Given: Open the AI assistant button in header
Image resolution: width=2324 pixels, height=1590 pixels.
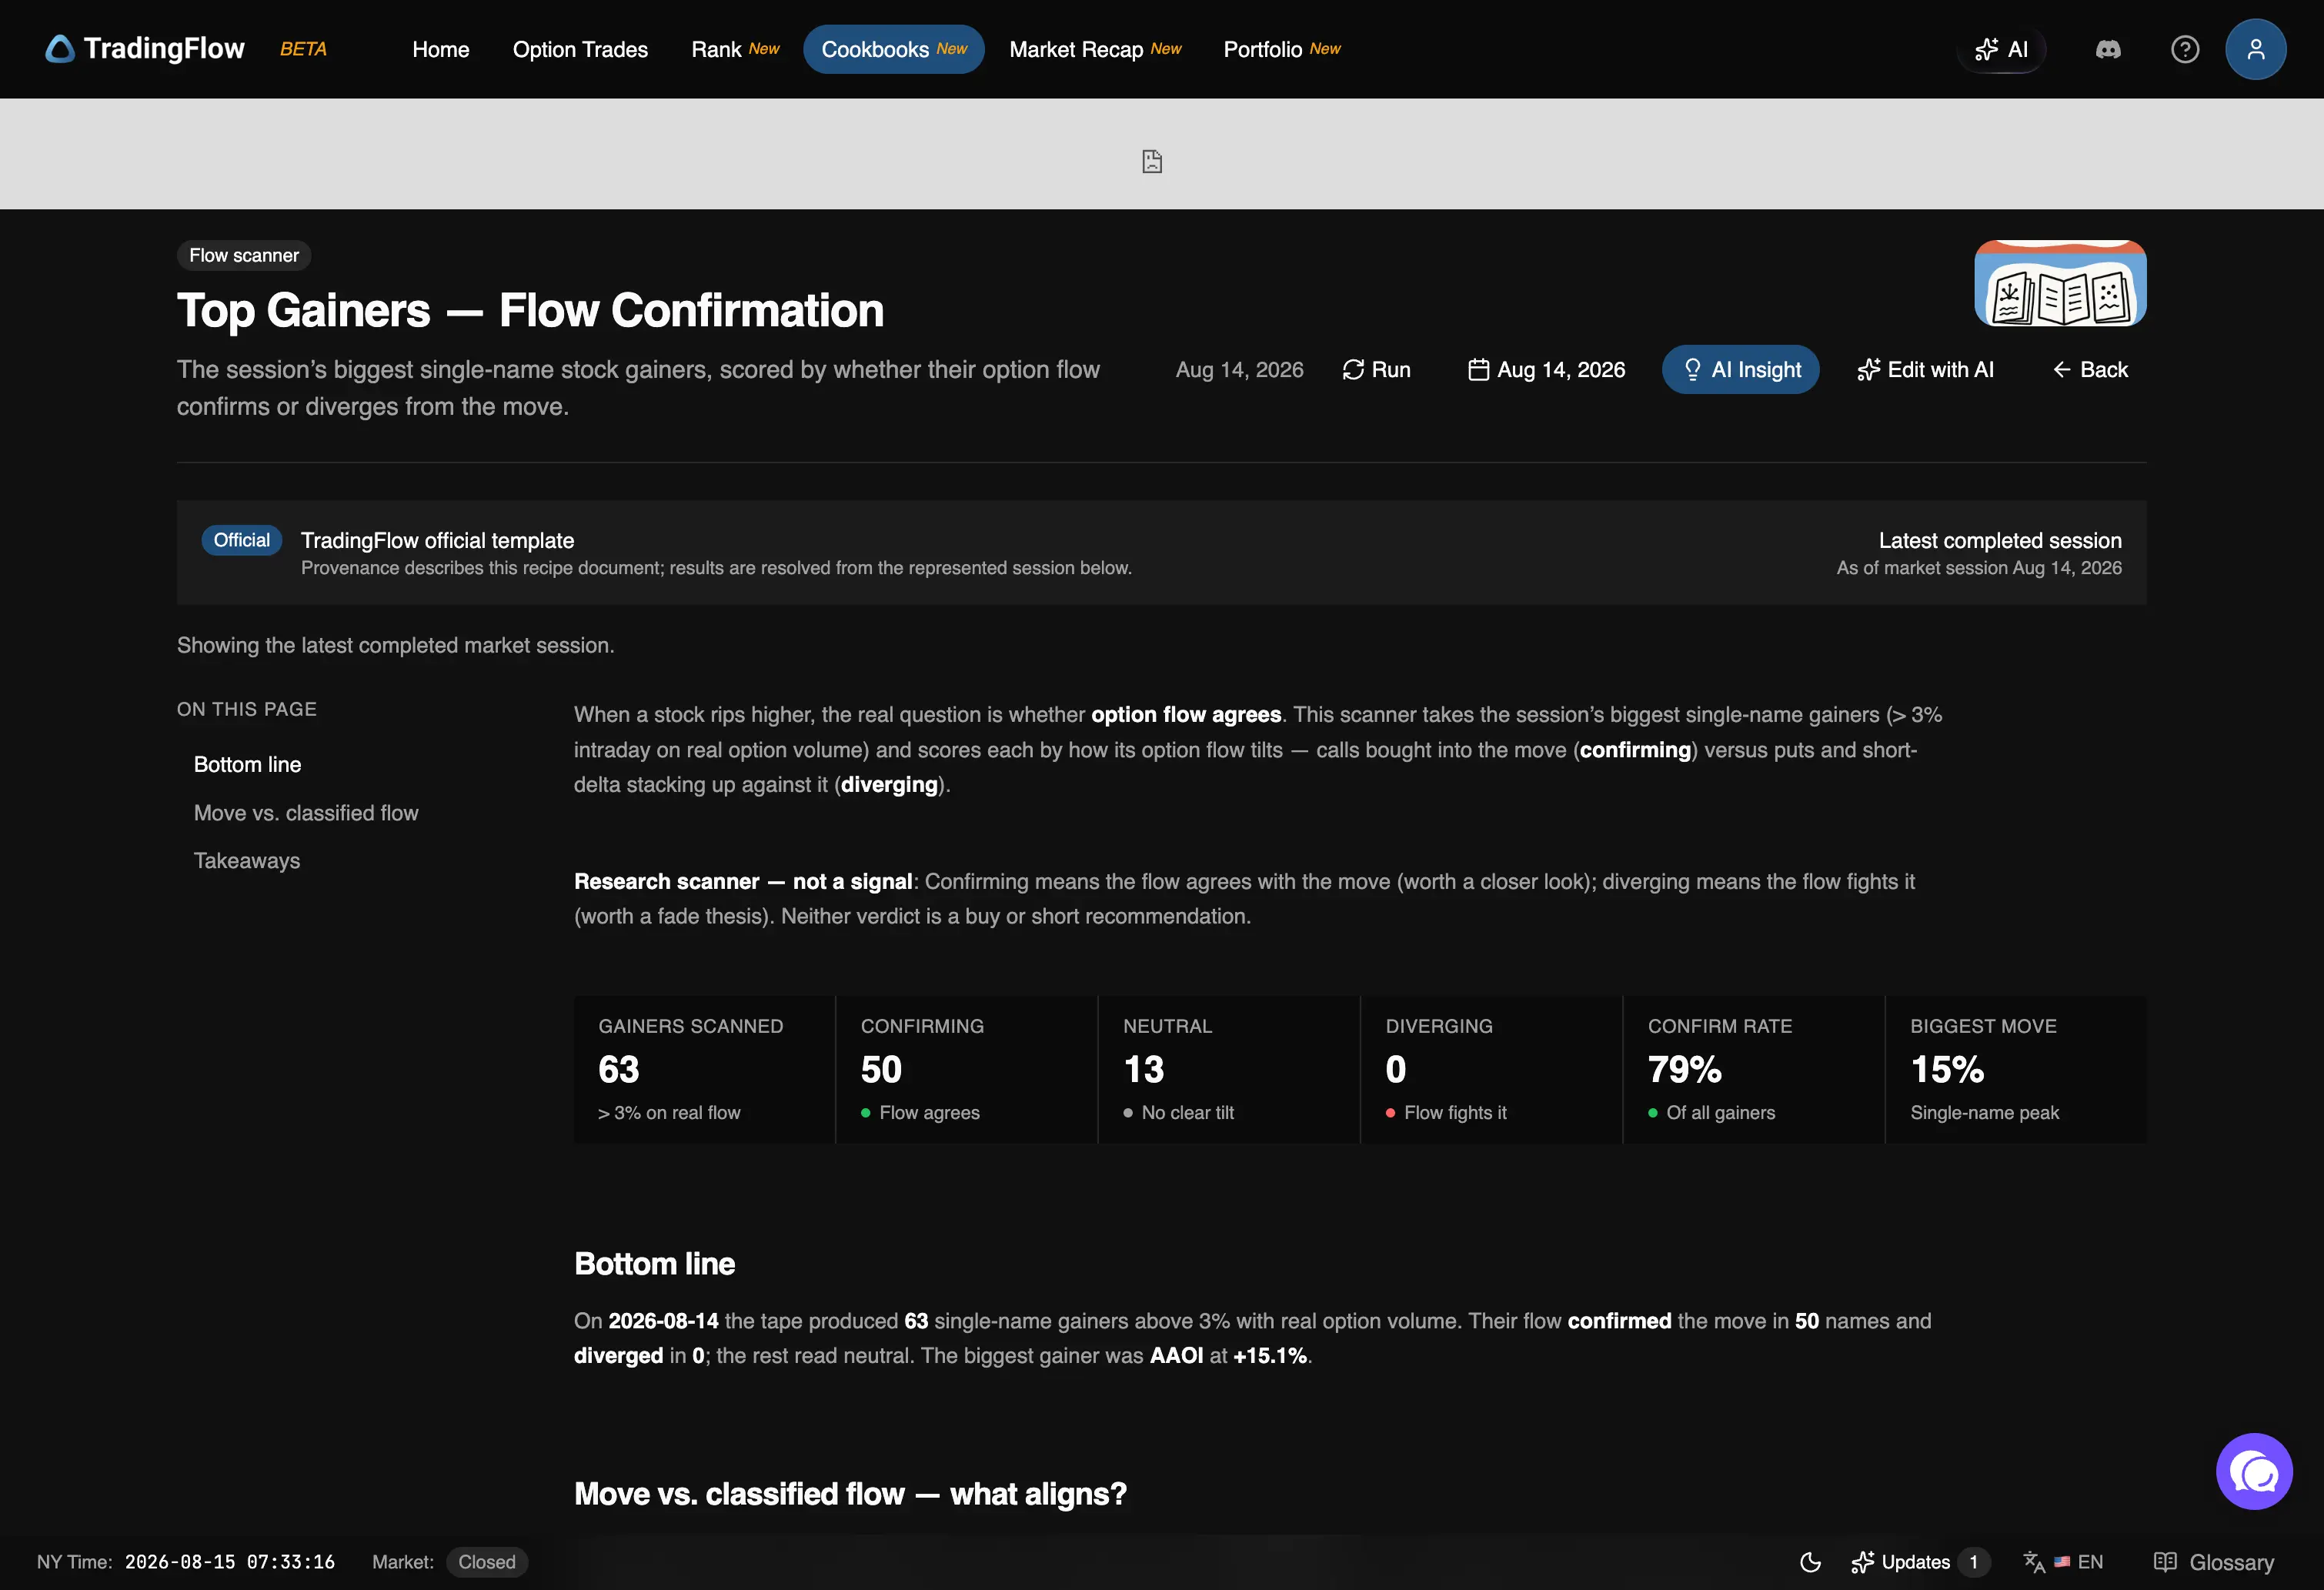Looking at the screenshot, I should click(2001, 49).
